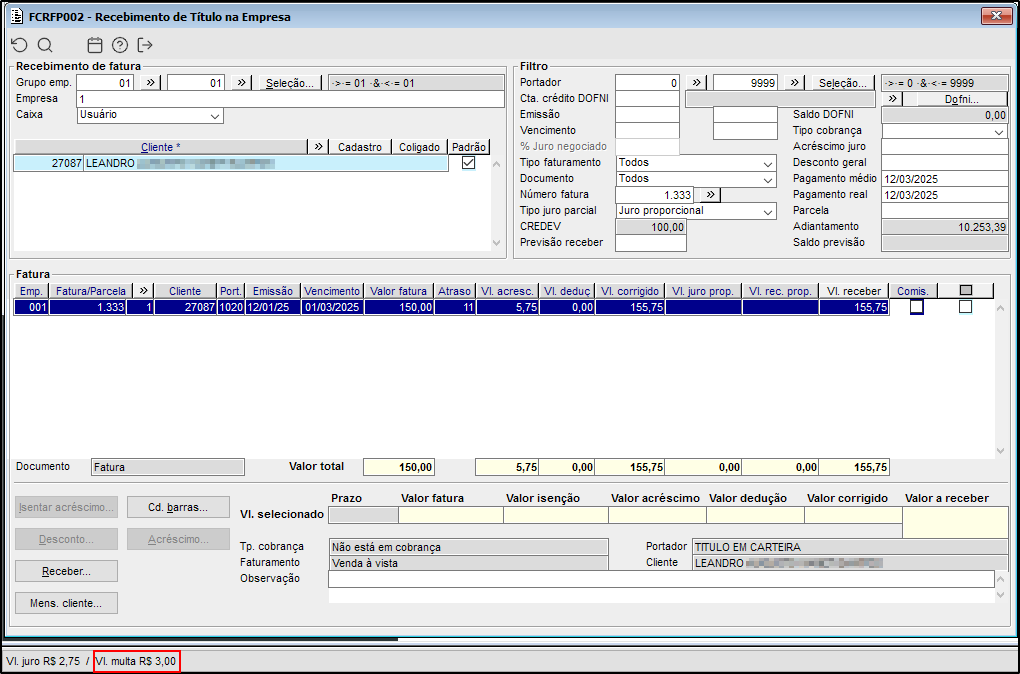The image size is (1020, 674).
Task: Click Emissão start date field in Filtro
Action: click(647, 115)
